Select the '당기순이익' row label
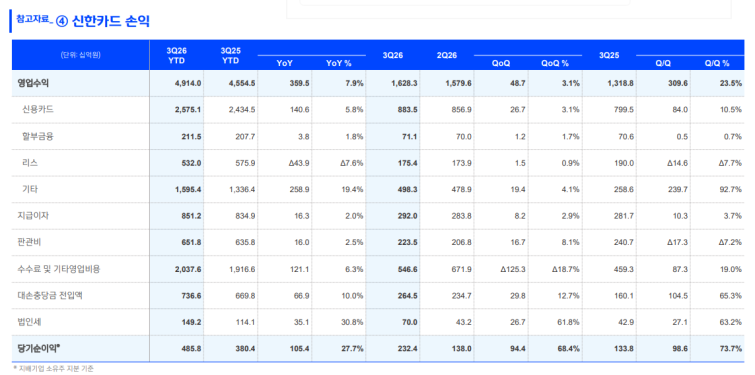The width and height of the screenshot is (755, 375). tap(39, 348)
